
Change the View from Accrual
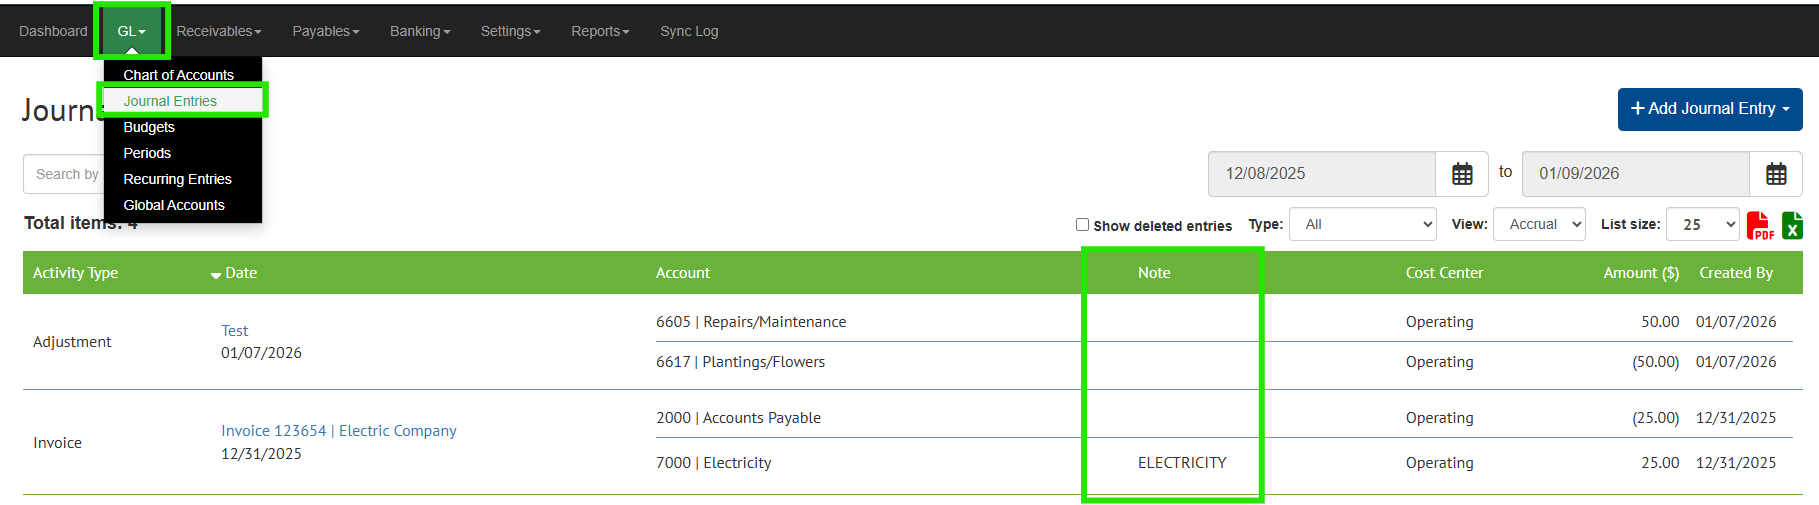click(1539, 225)
